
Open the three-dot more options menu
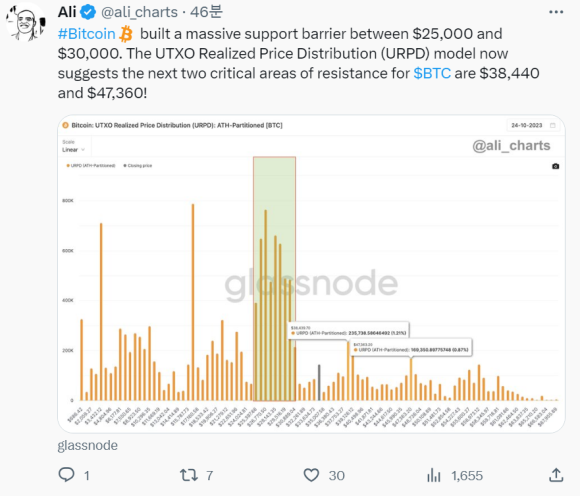(x=556, y=12)
